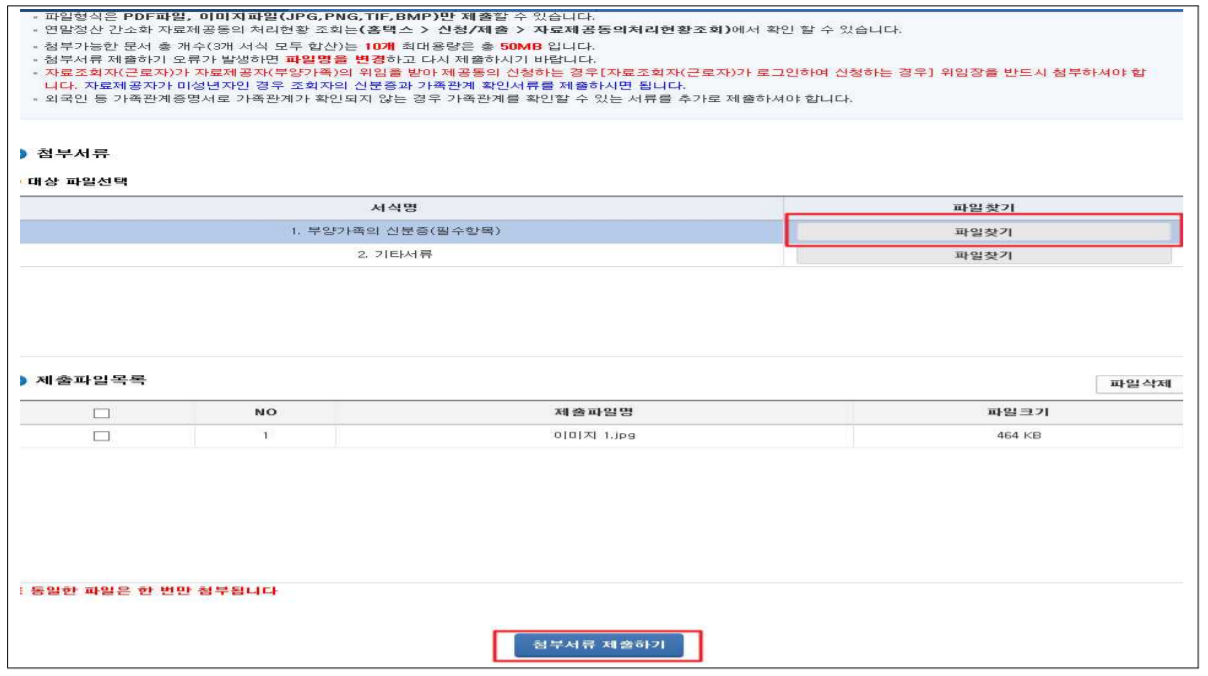The image size is (1208, 676).
Task: Click the 464 KB file size cell
Action: coord(1019,436)
